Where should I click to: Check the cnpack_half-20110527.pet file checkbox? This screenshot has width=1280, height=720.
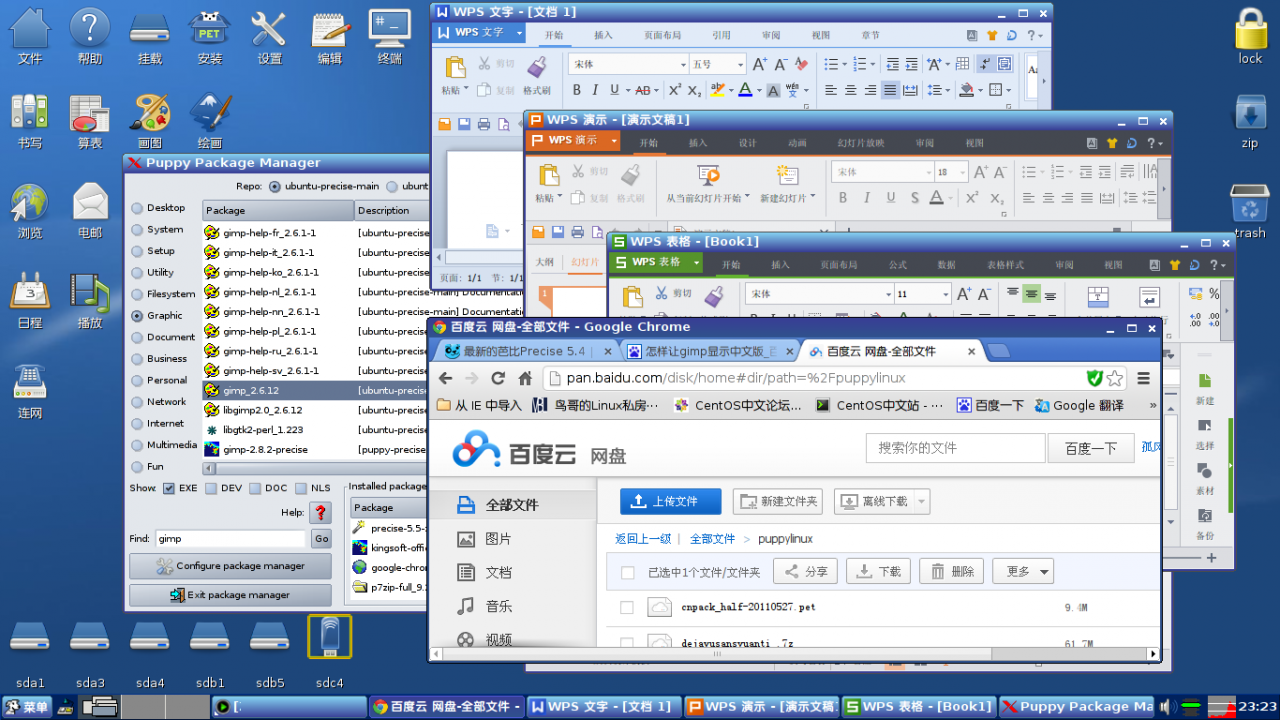tap(627, 607)
